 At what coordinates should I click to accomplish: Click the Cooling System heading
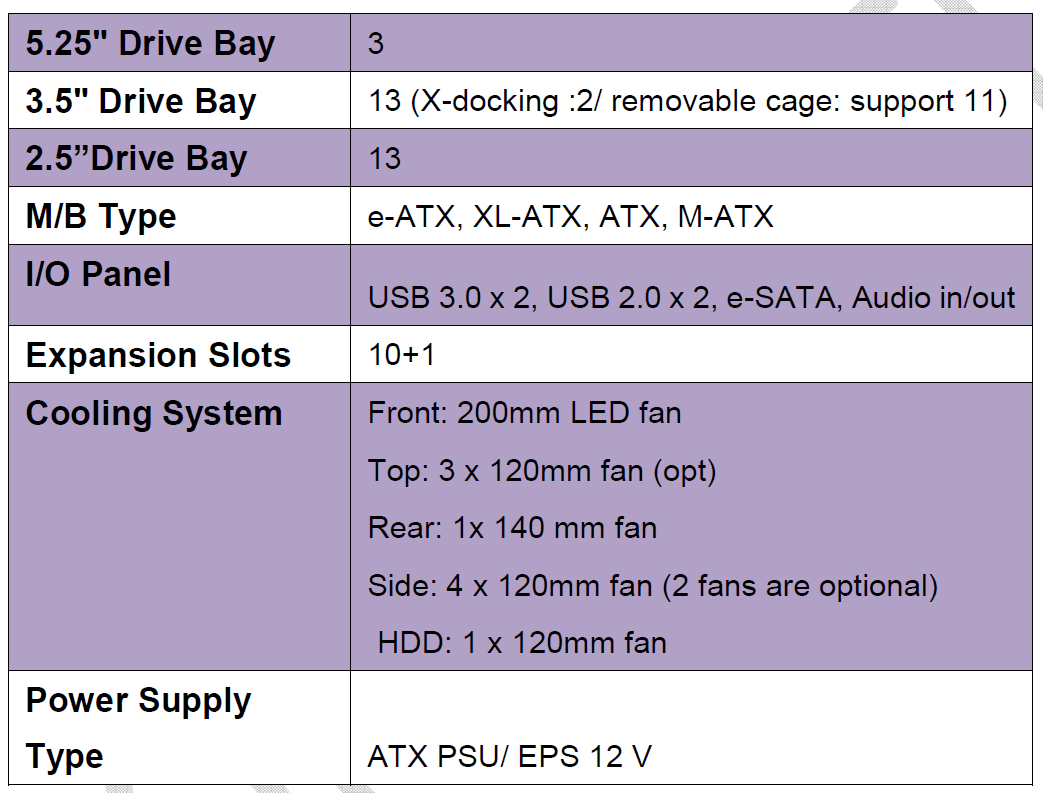point(154,414)
